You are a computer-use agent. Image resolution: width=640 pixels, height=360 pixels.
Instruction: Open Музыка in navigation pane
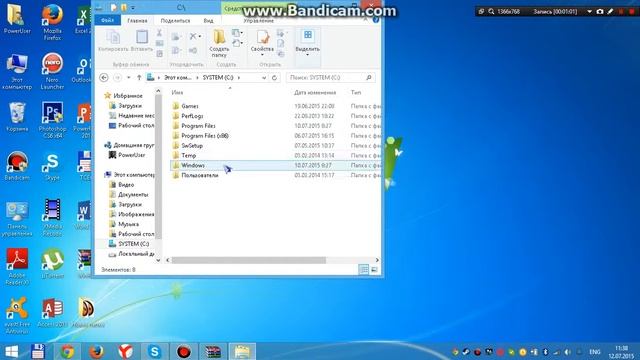[128, 224]
